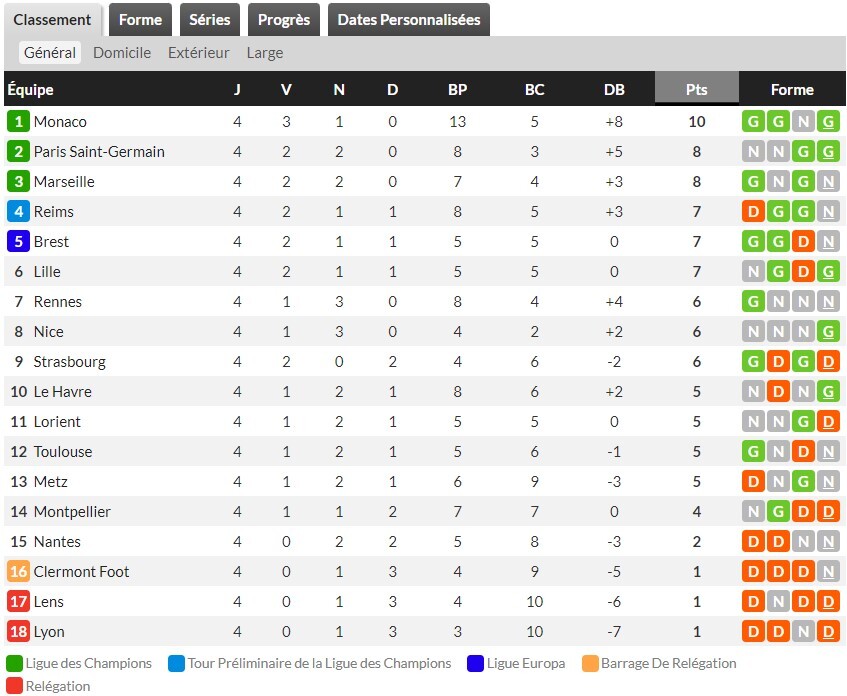This screenshot has height=696, width=847.
Task: Sort table by Pts column header
Action: tap(696, 90)
